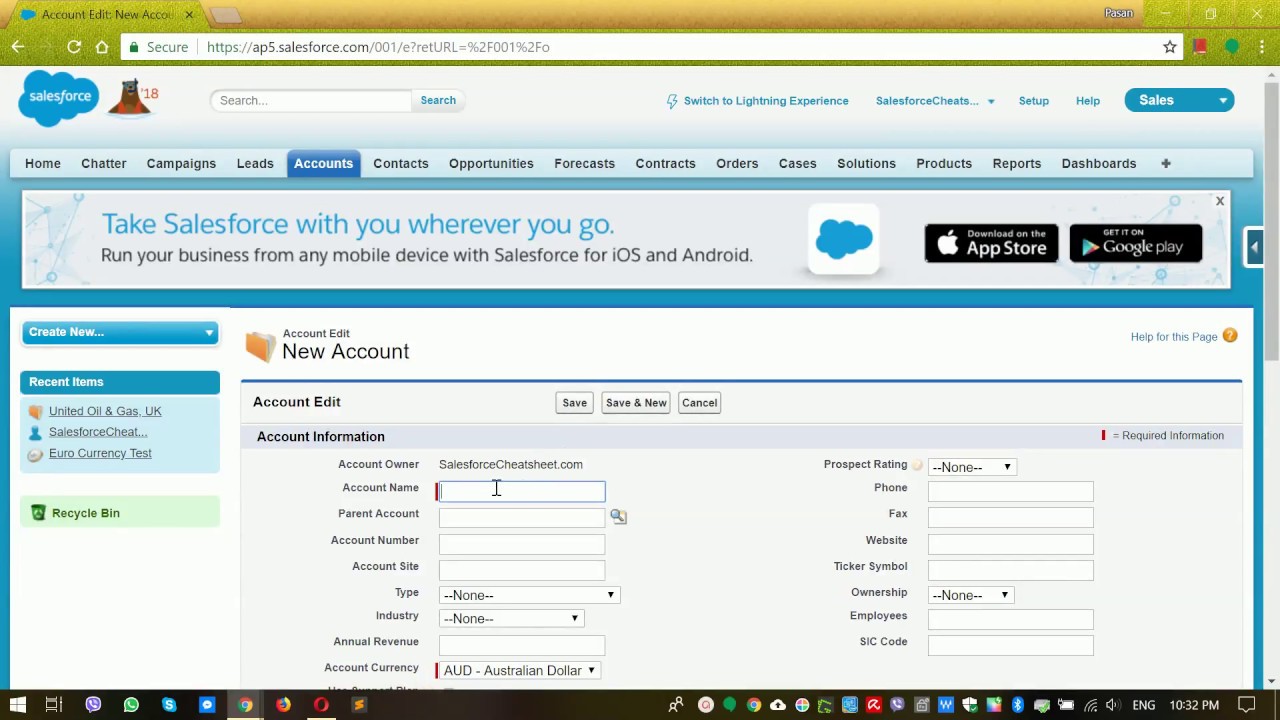The width and height of the screenshot is (1280, 720).
Task: Click the browser back arrow
Action: pos(18,47)
